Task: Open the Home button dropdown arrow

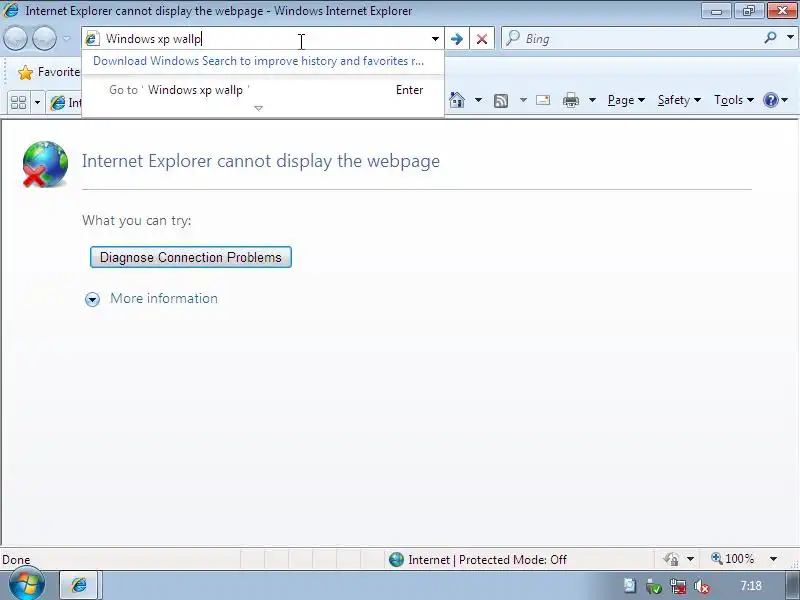Action: [478, 100]
